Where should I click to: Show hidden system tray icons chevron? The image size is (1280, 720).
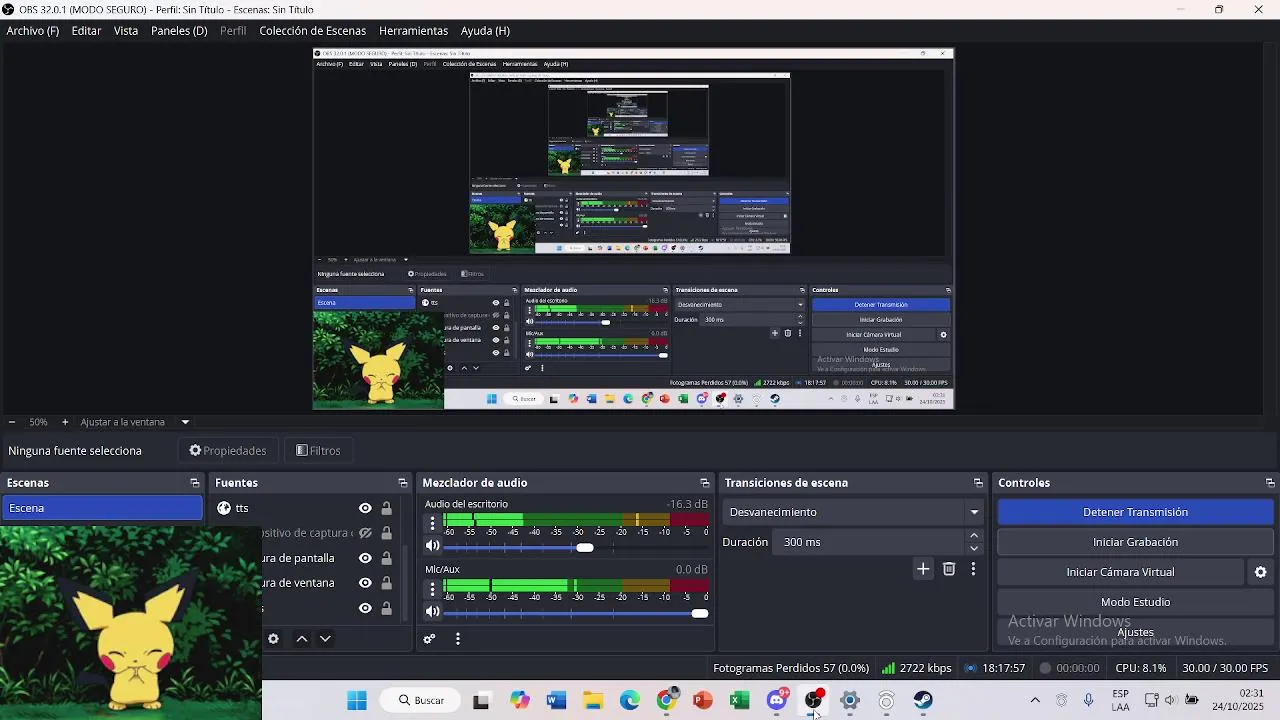pos(1035,700)
